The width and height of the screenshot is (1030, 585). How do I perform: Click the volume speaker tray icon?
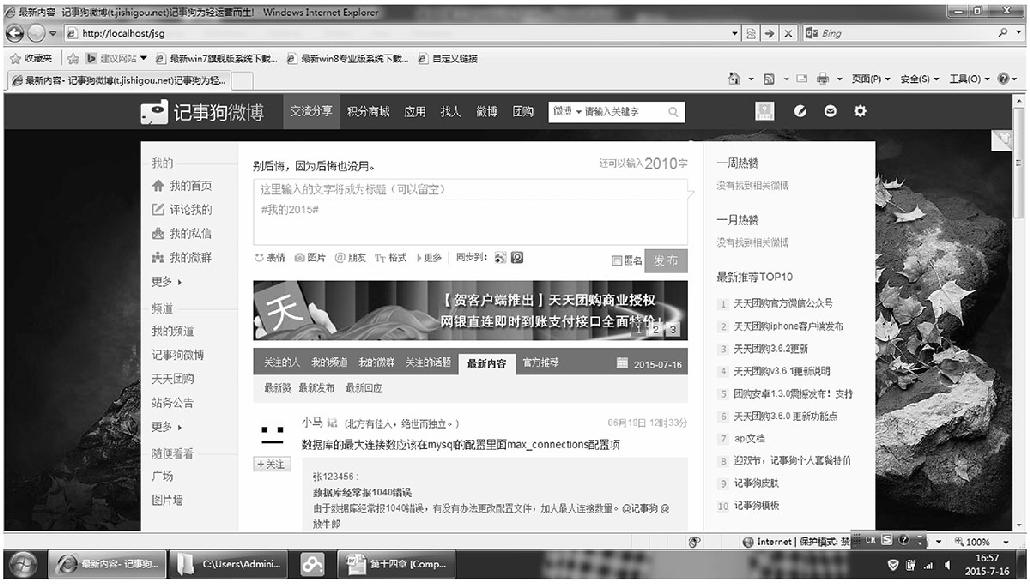[x=947, y=565]
